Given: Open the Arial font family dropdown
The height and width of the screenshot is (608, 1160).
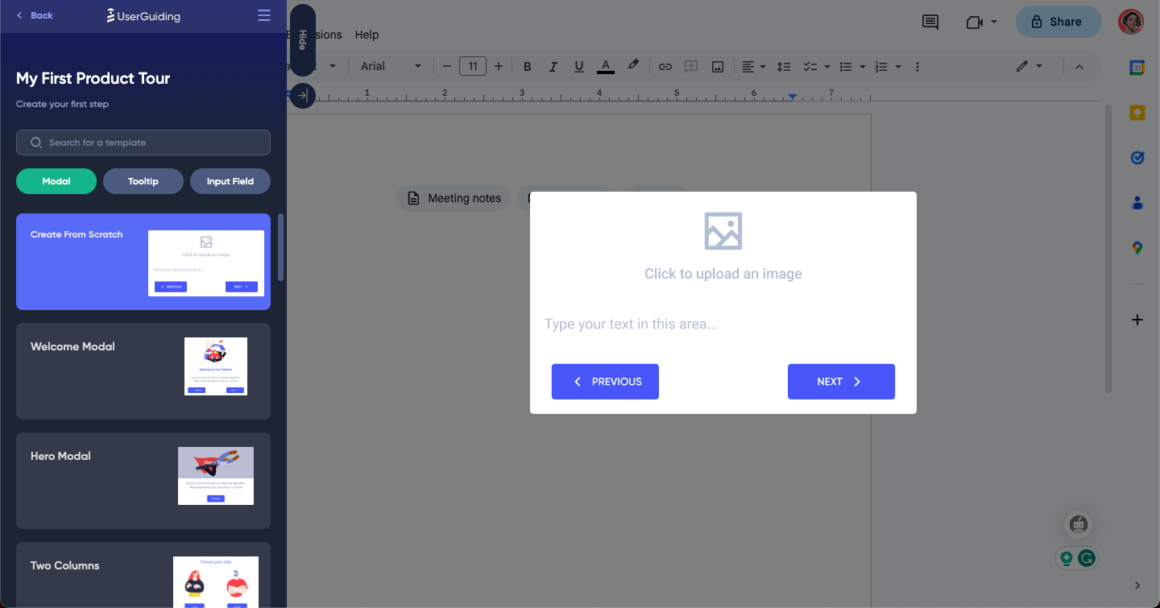Looking at the screenshot, I should 391,66.
